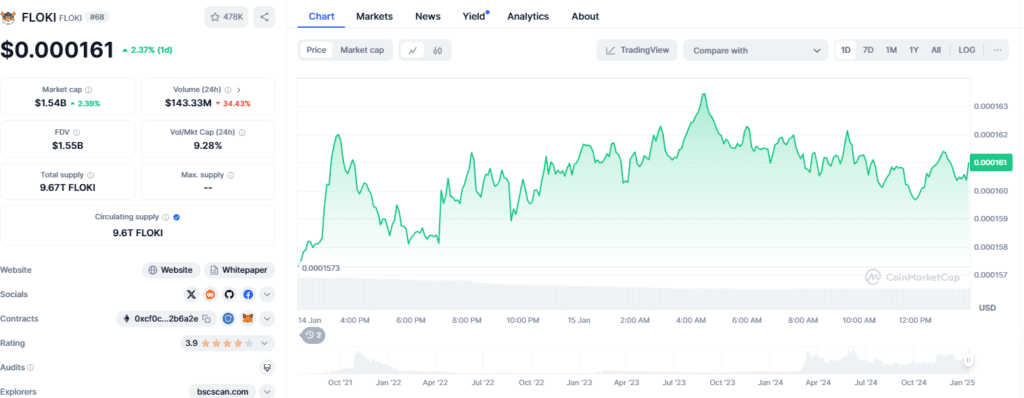Viewport: 1024px width, 398px height.
Task: Click the share icon next to 478K
Action: tap(264, 17)
